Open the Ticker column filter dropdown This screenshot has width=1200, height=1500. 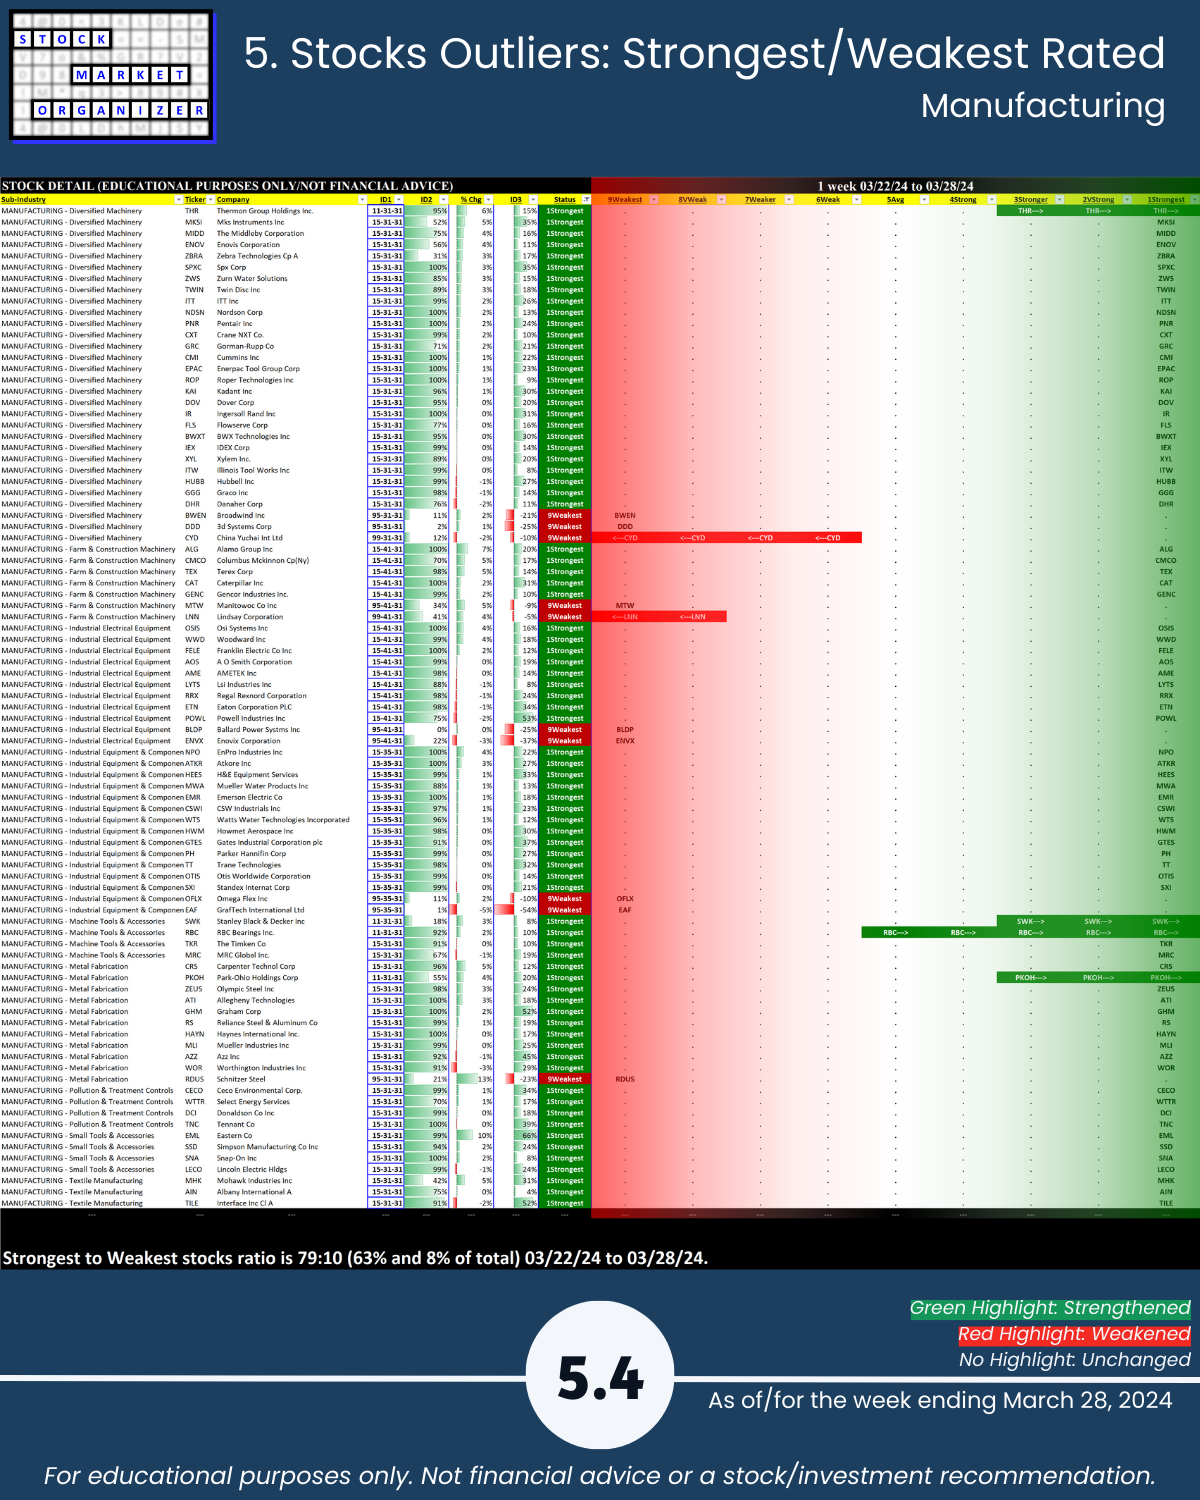tap(211, 200)
